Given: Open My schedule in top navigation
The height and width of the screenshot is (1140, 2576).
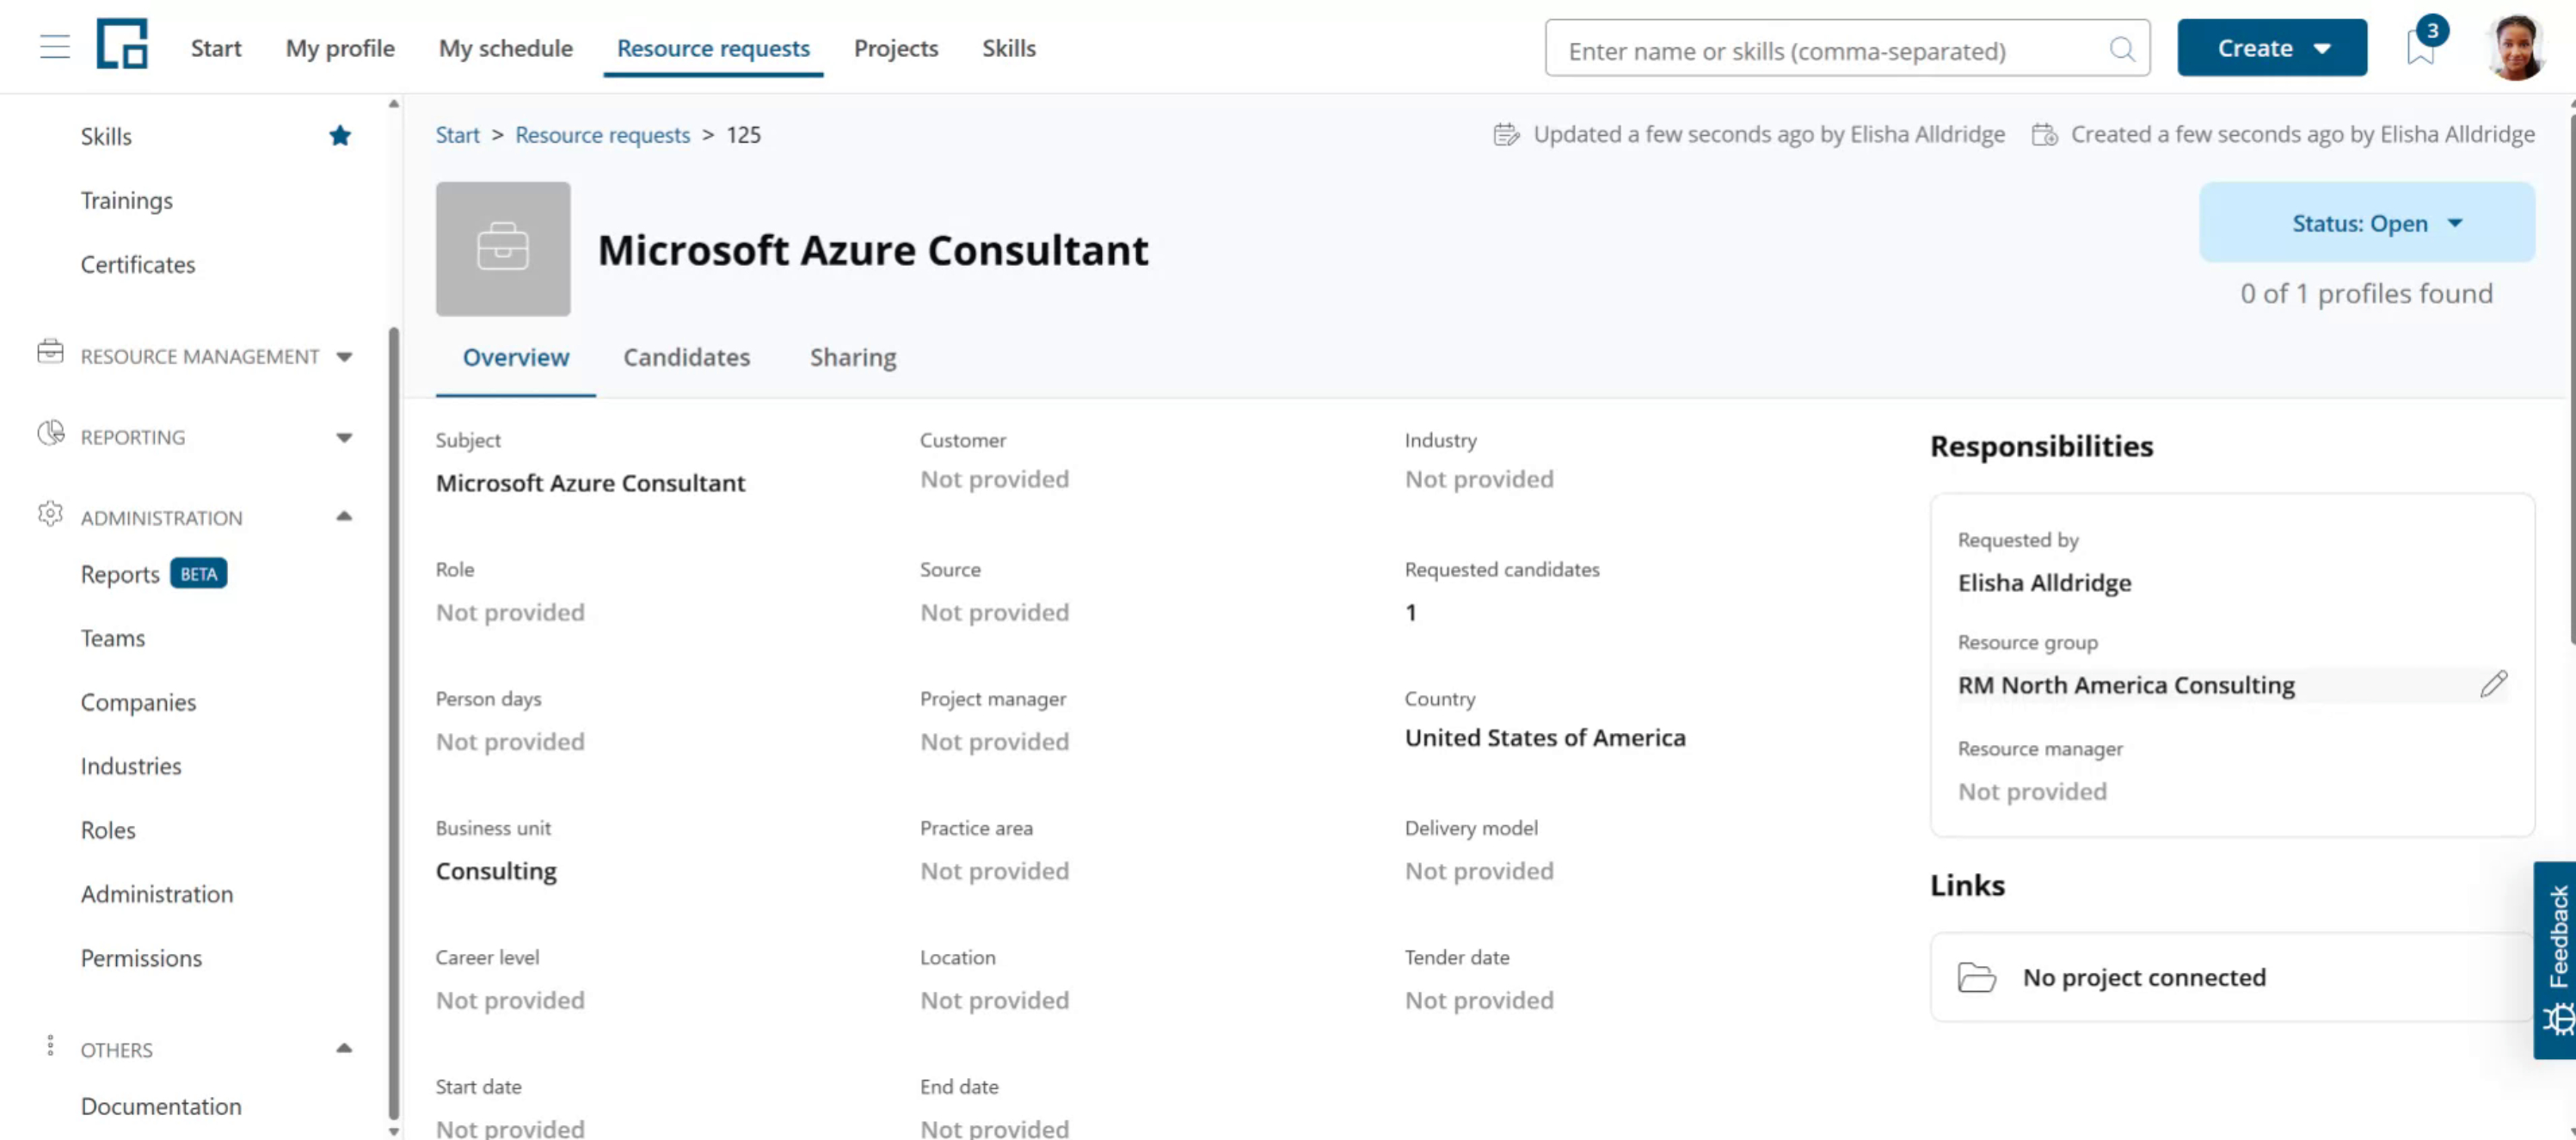Looking at the screenshot, I should 505,48.
